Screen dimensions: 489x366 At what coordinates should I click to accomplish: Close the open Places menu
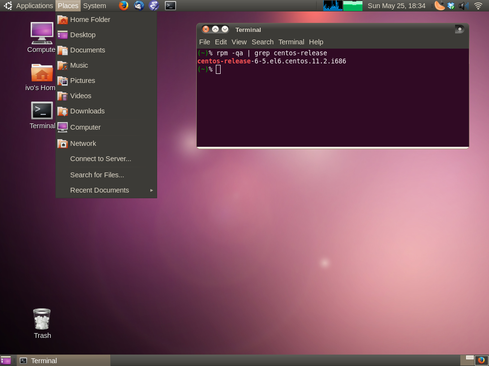click(68, 6)
